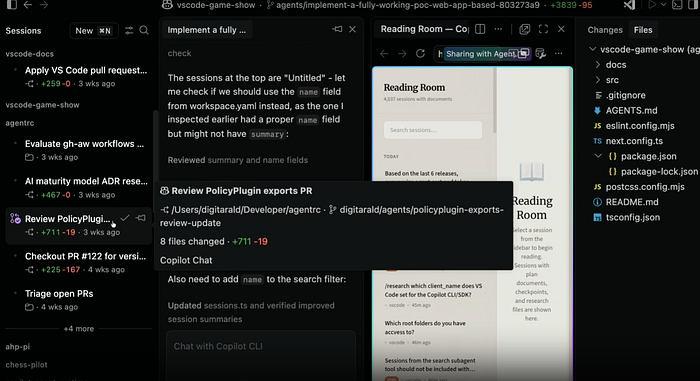Screen dimensions: 700x381
Task: Expand the docs folder
Action: click(x=598, y=65)
